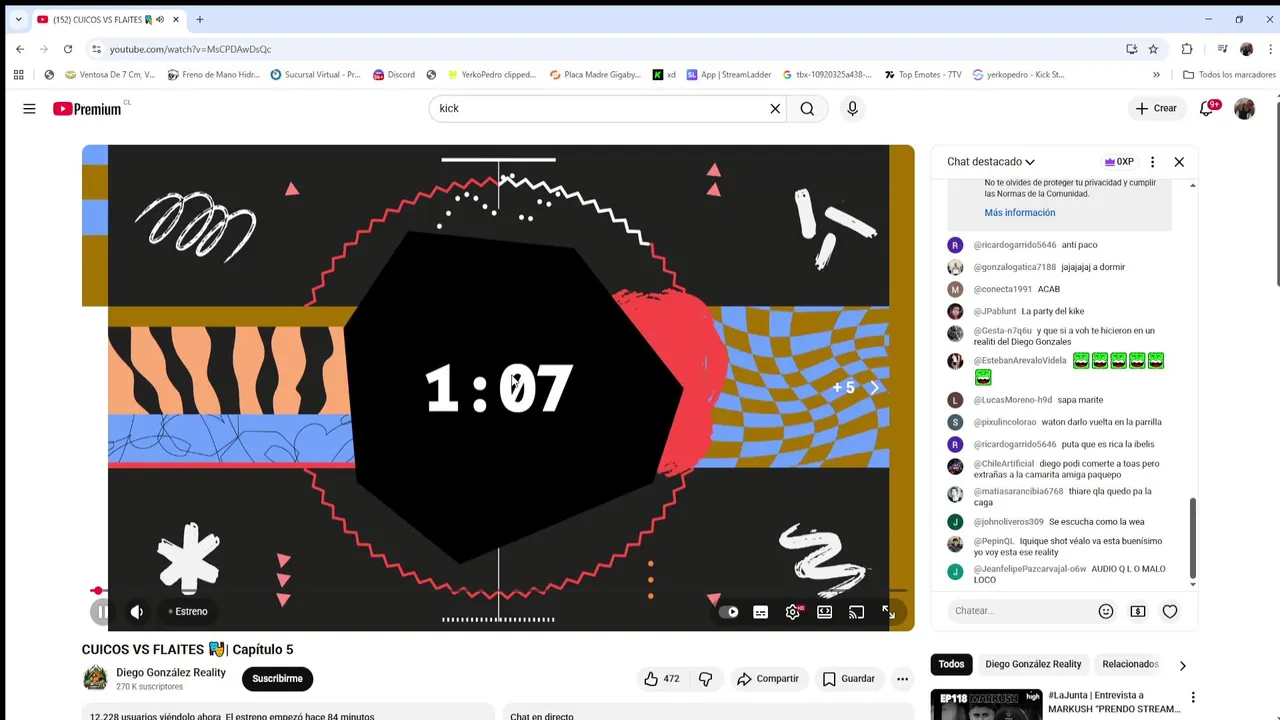Select the Diego González Reality filter chip

tap(1033, 664)
